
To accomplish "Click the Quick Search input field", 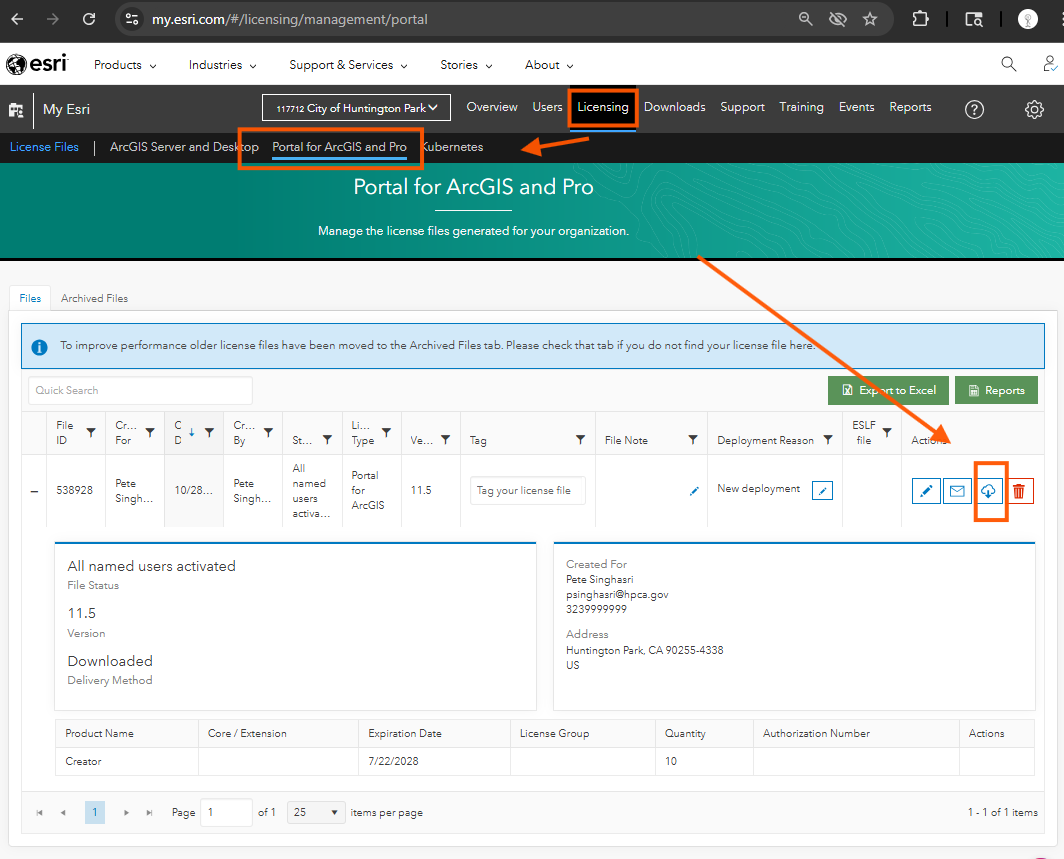I will tap(140, 390).
